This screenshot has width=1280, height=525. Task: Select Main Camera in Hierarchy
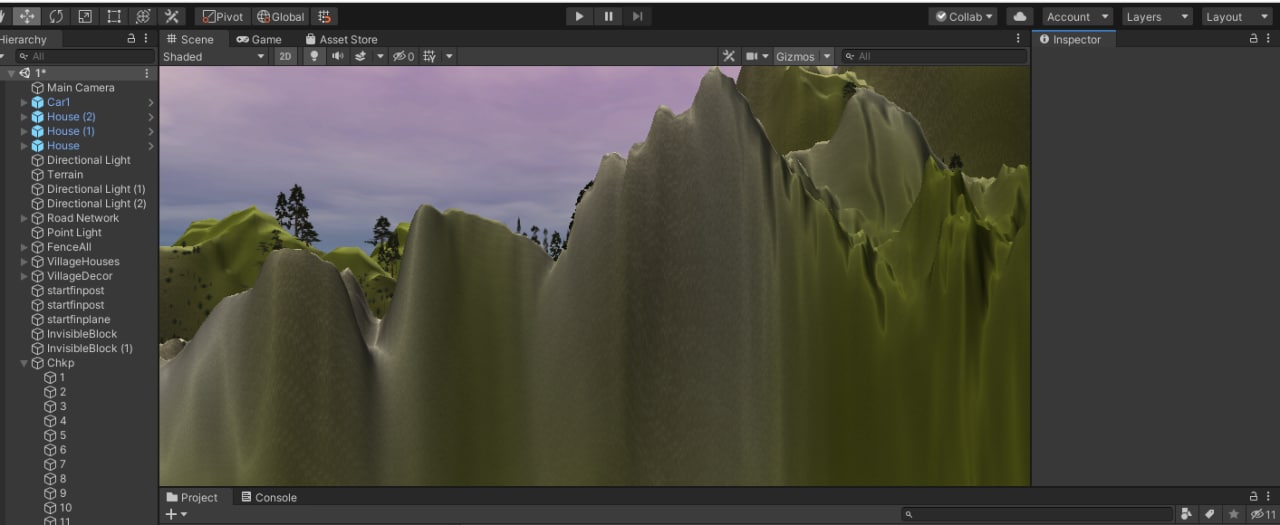[80, 88]
